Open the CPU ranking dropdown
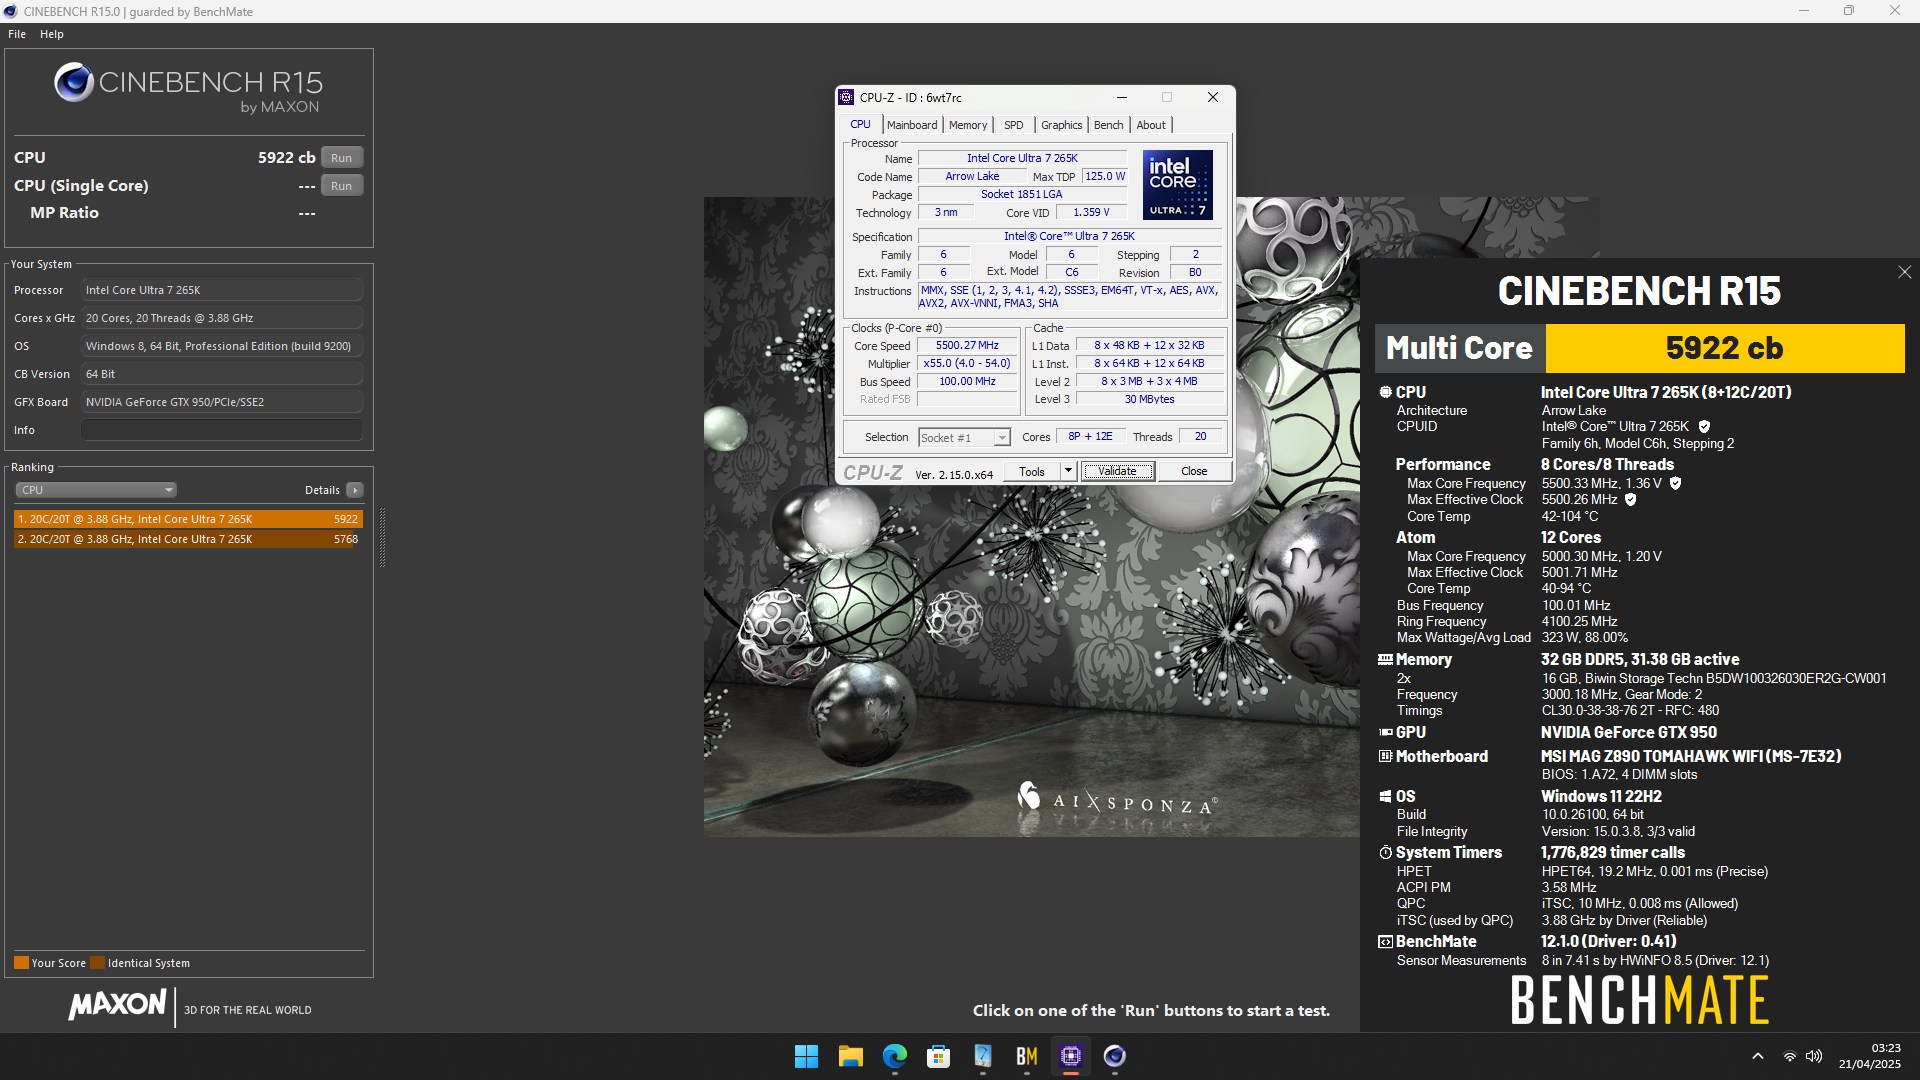Image resolution: width=1920 pixels, height=1080 pixels. point(96,490)
